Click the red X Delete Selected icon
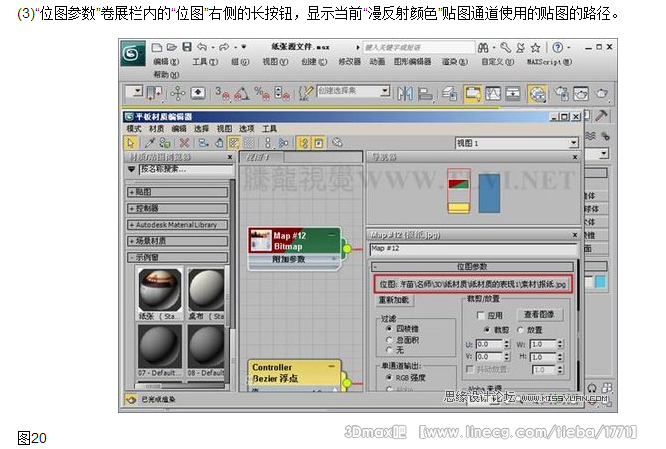 pyautogui.click(x=184, y=143)
